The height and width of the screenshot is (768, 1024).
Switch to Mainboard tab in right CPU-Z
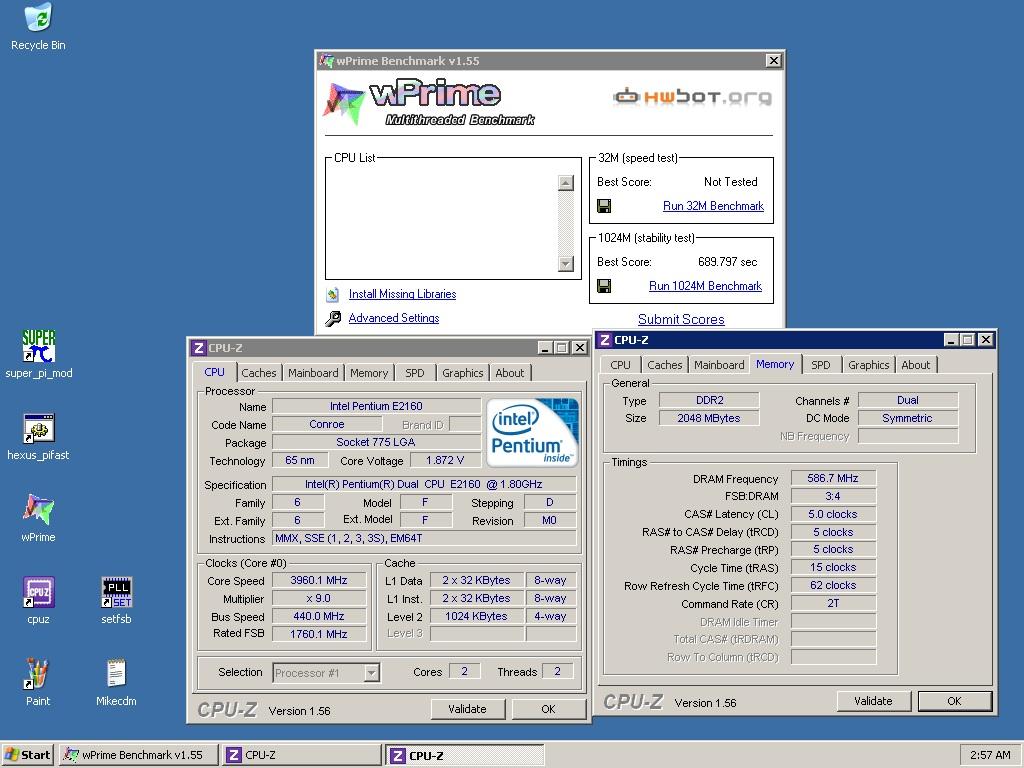tap(719, 365)
